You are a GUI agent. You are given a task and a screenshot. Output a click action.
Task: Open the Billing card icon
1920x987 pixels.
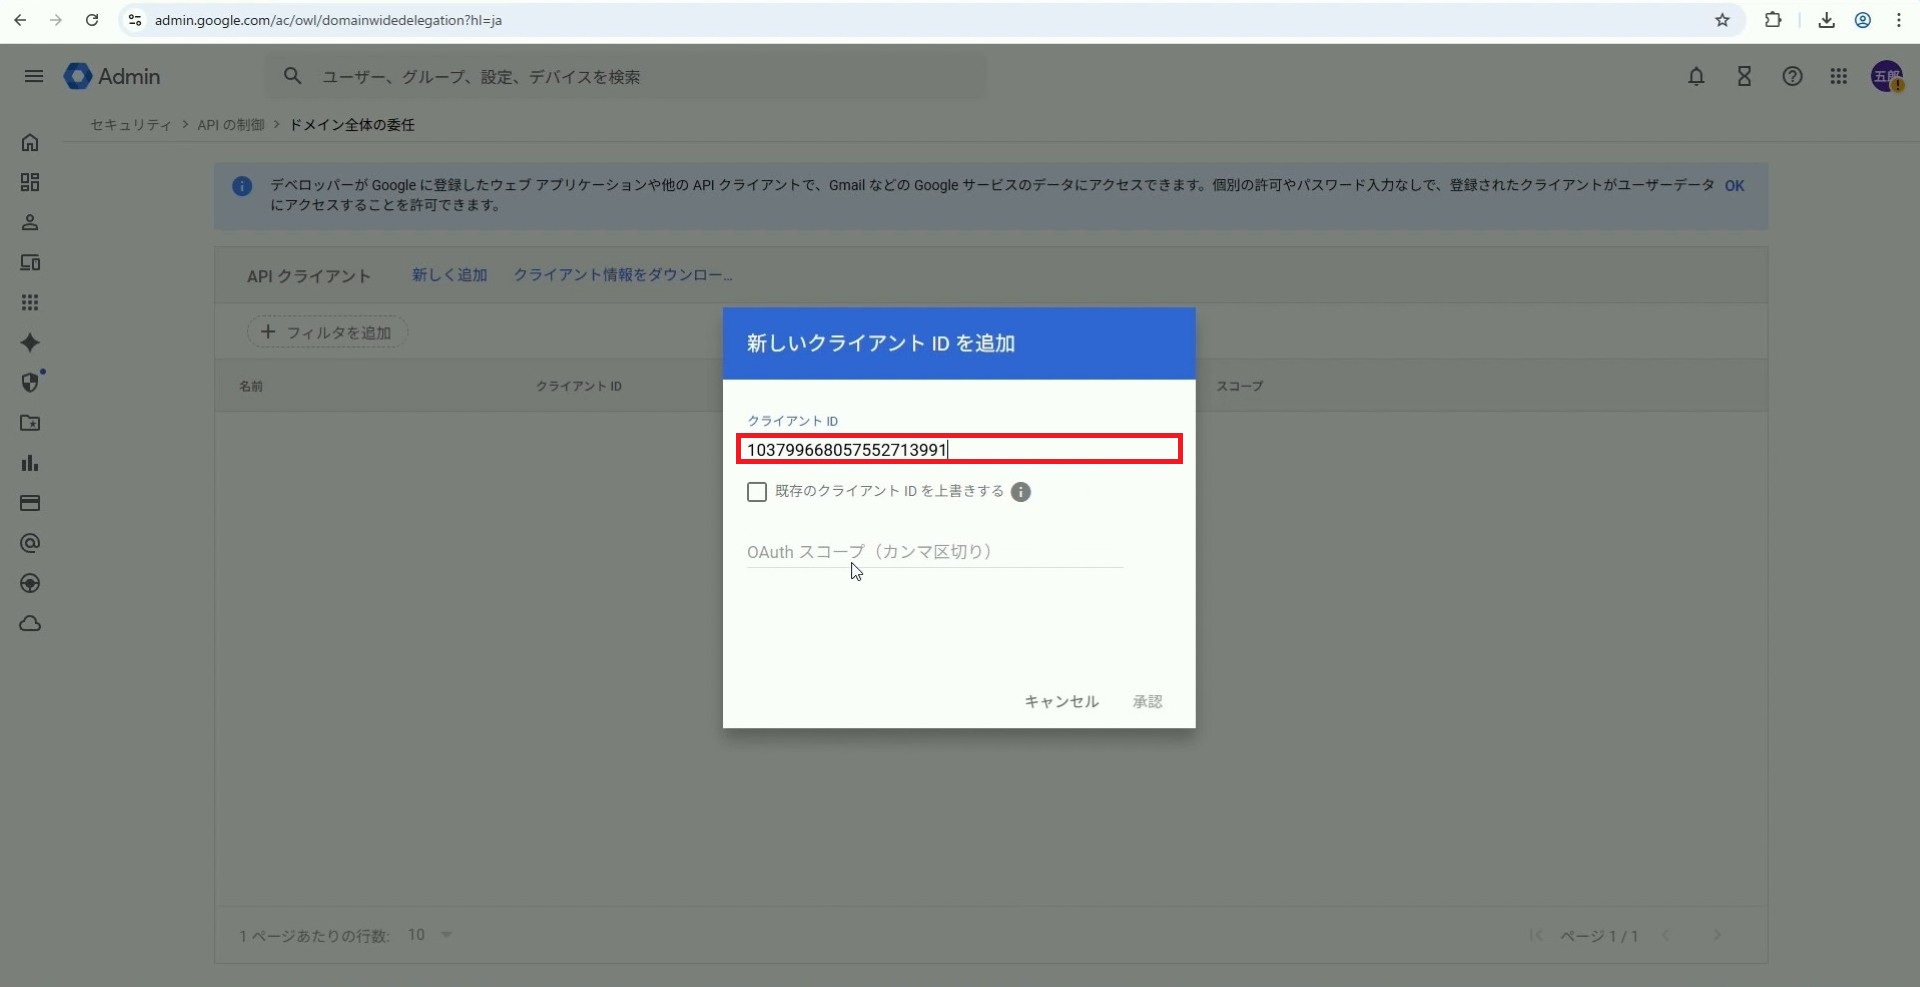(30, 503)
